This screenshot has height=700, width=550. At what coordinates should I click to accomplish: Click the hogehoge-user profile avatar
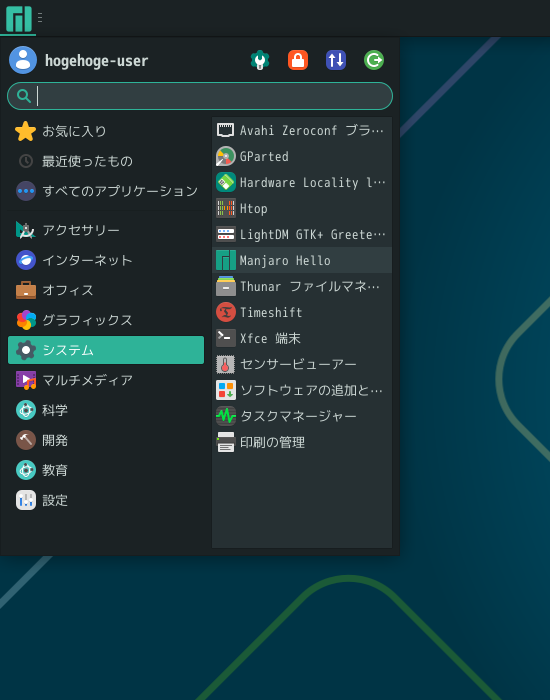(23, 60)
